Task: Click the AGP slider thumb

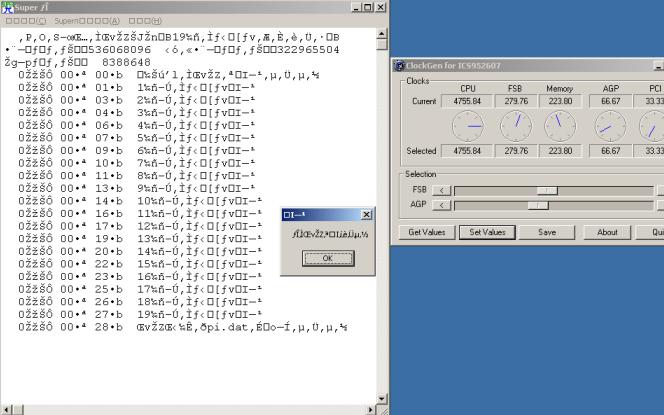Action: coord(537,205)
